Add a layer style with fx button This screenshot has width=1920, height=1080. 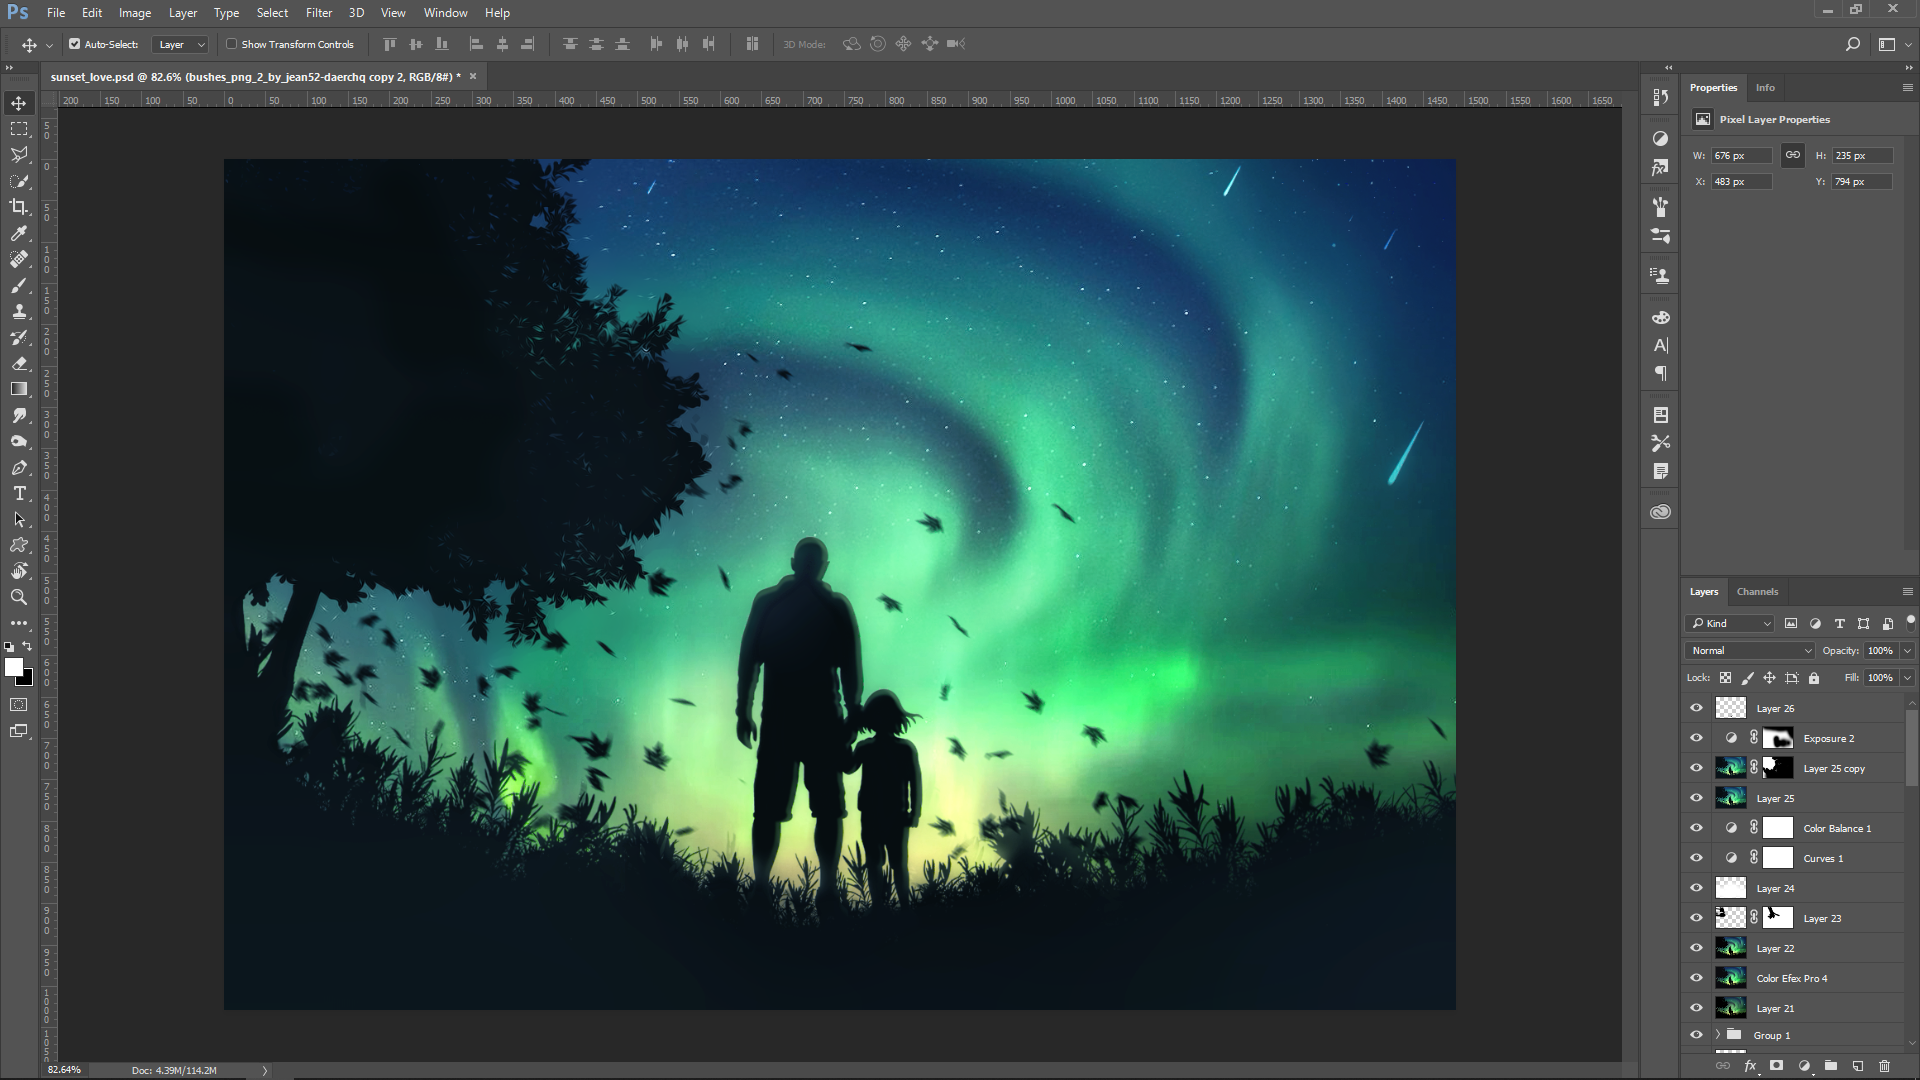[1751, 1066]
